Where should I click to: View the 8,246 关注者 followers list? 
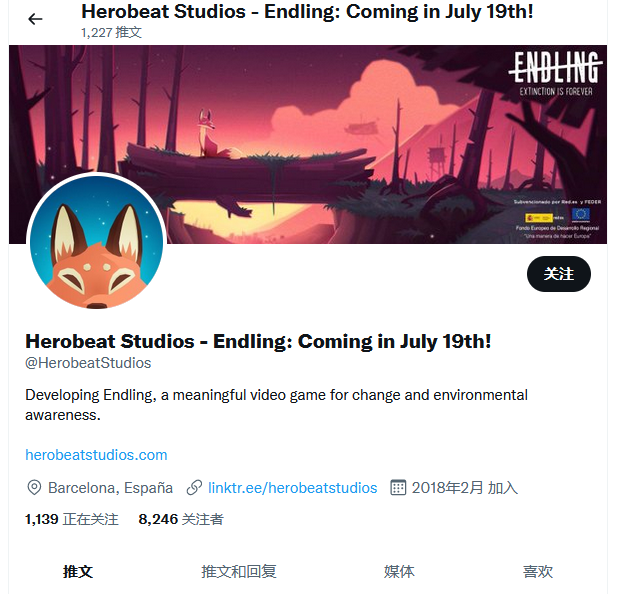point(181,519)
